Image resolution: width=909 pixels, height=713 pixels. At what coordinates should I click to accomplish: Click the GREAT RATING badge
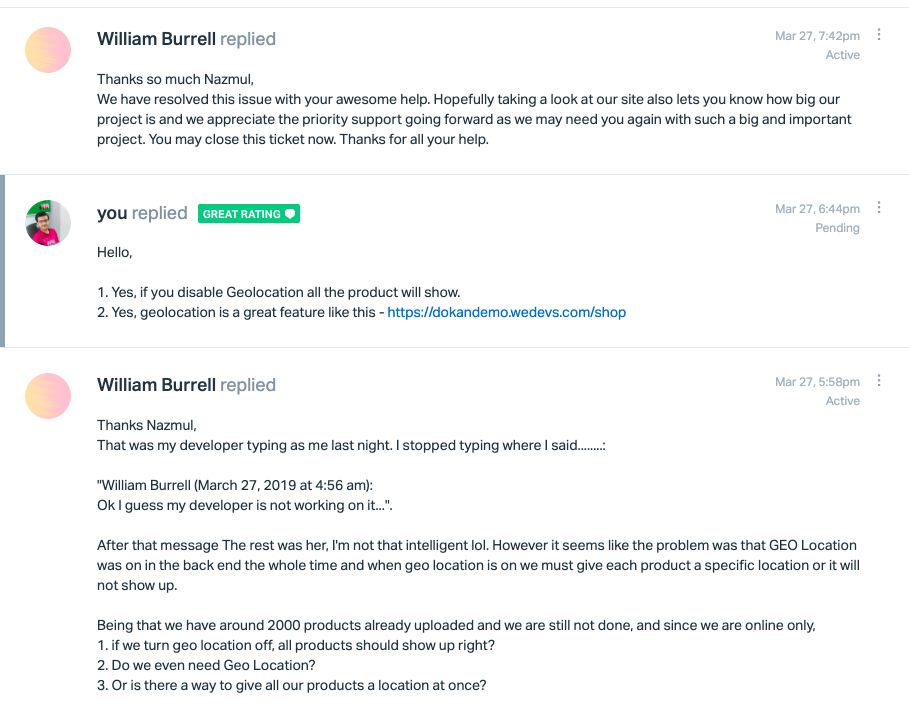[x=249, y=214]
